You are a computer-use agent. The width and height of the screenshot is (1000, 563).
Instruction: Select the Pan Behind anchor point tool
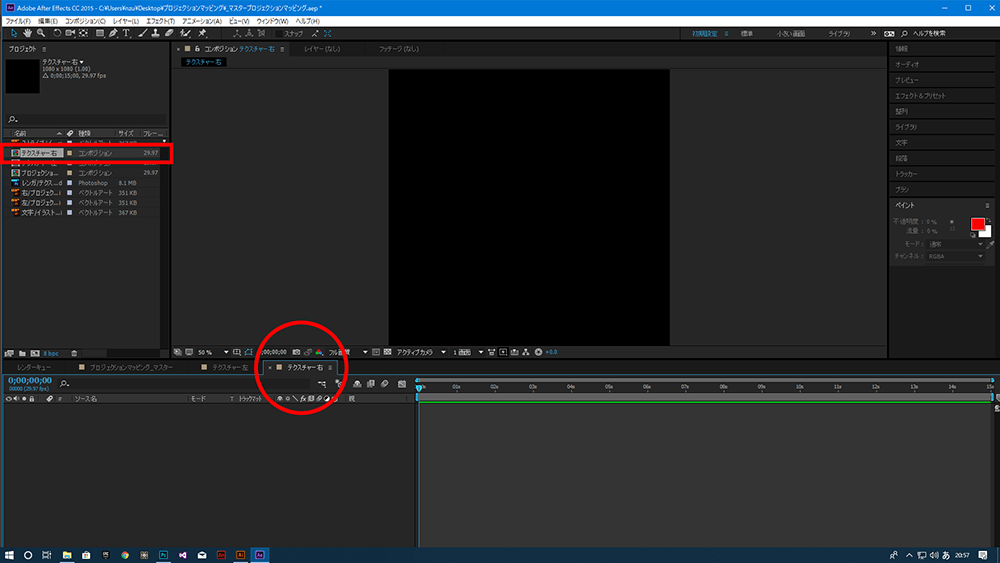point(84,33)
